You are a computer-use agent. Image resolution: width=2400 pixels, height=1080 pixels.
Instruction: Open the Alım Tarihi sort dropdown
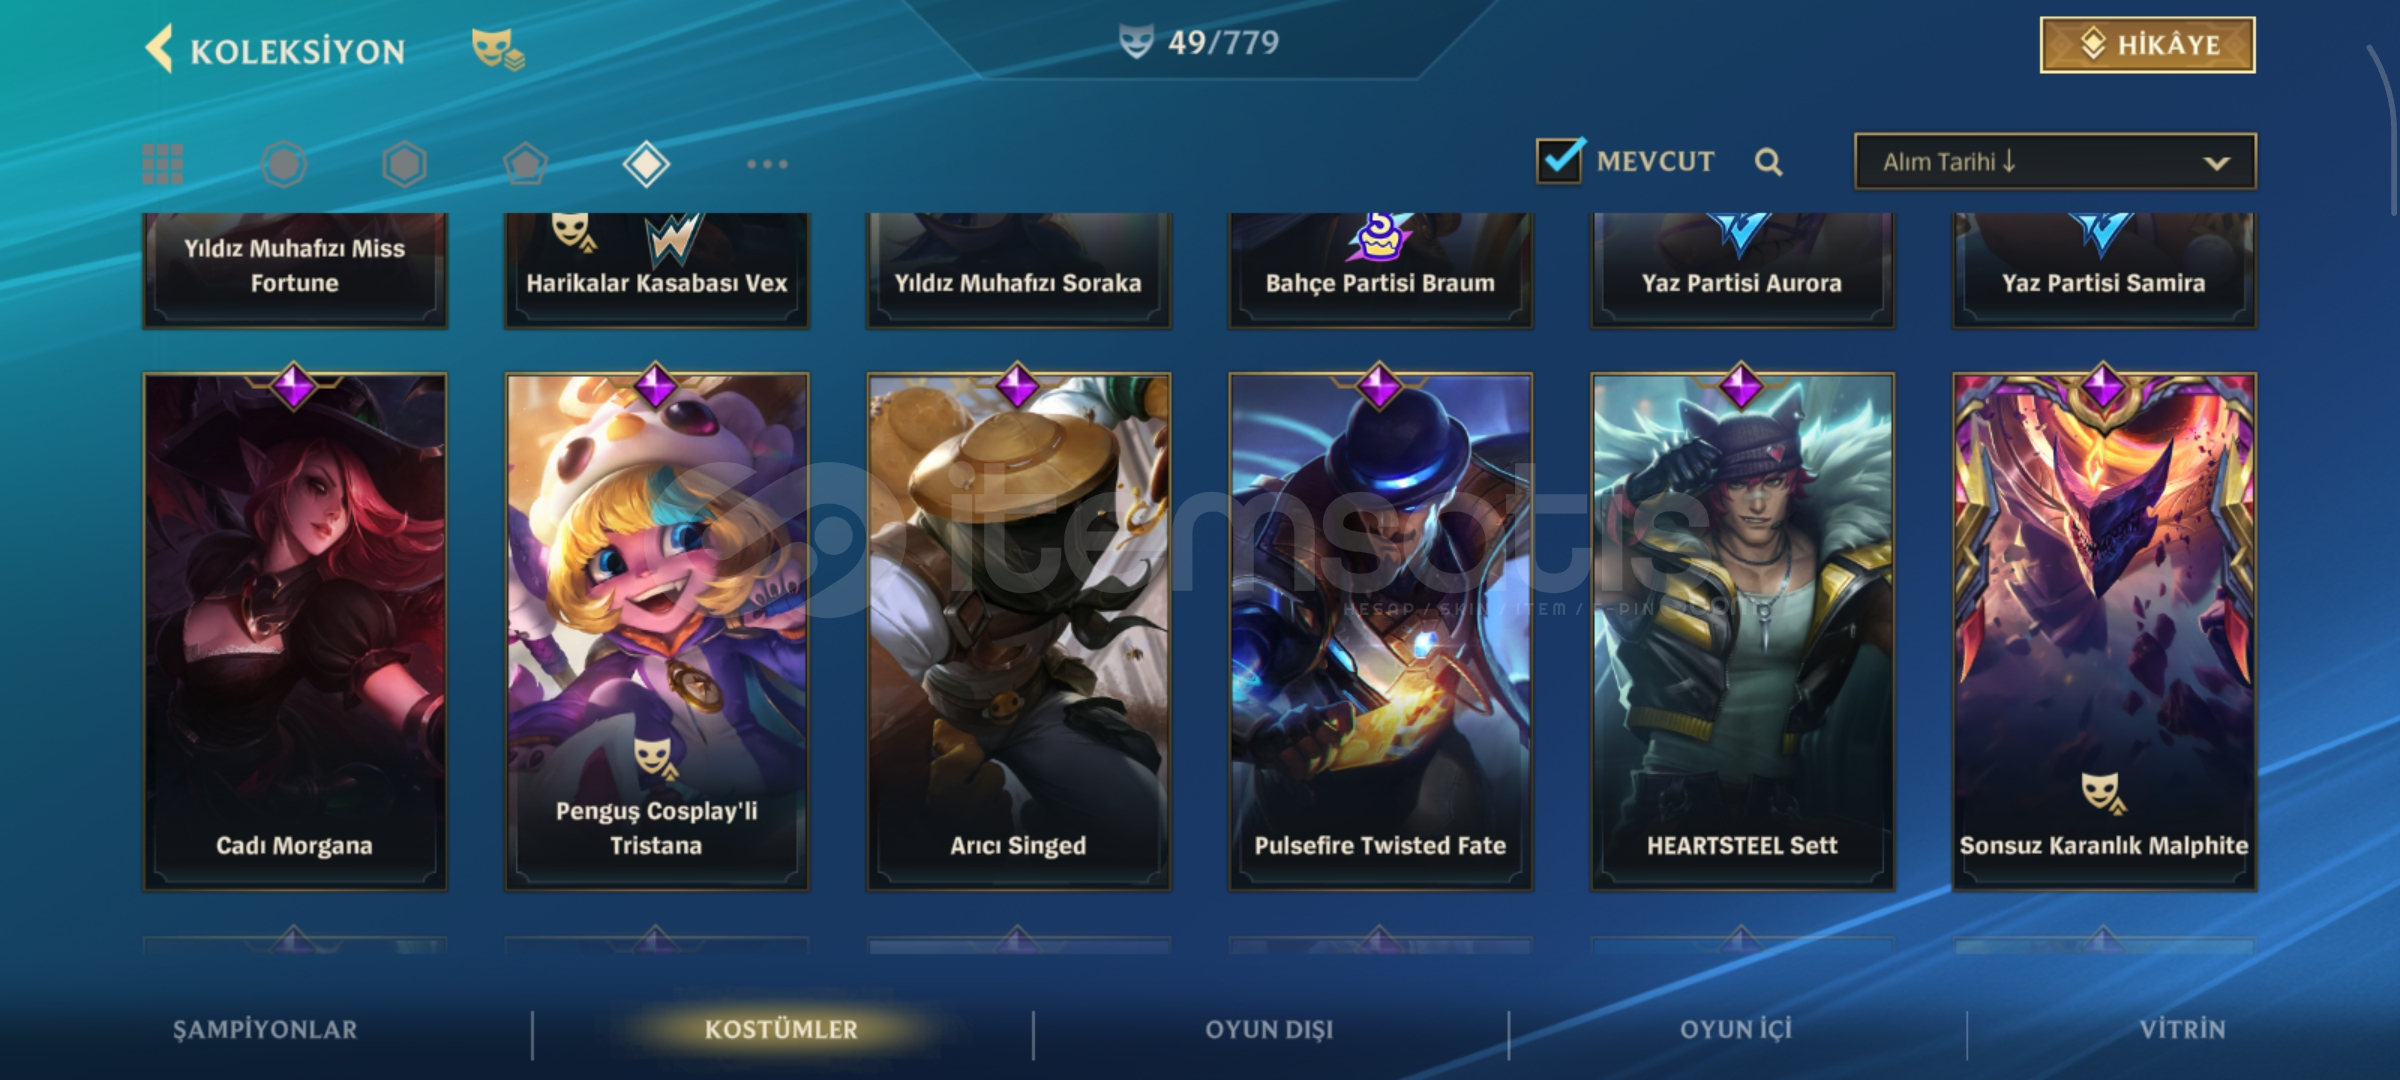click(2055, 162)
